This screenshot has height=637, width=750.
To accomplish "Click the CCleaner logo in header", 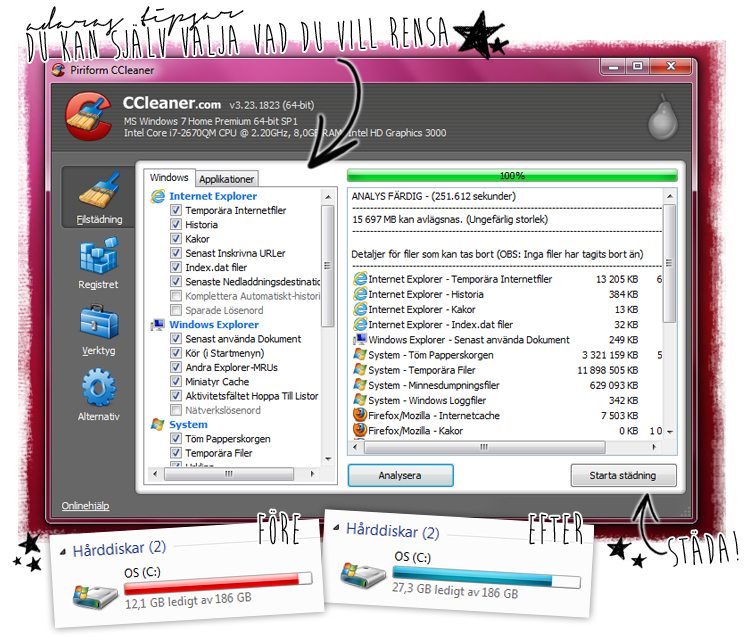I will tap(90, 116).
